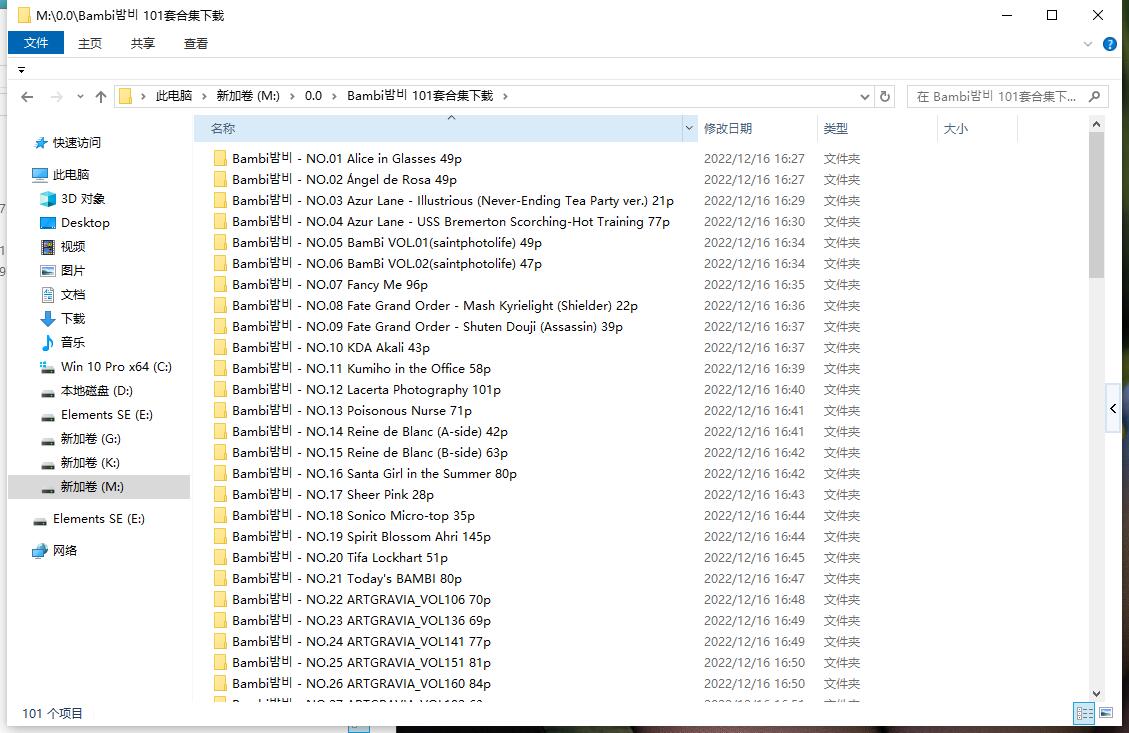Click the Desktop folder icon in sidebar

click(x=48, y=222)
